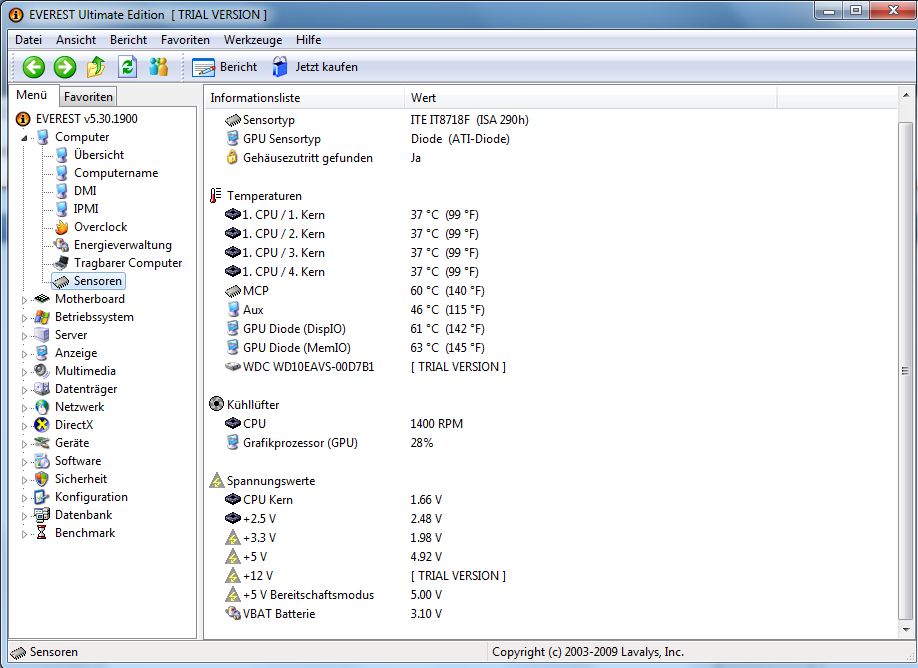Viewport: 918px width, 668px height.
Task: Select IPMI in the tree
Action: [86, 209]
